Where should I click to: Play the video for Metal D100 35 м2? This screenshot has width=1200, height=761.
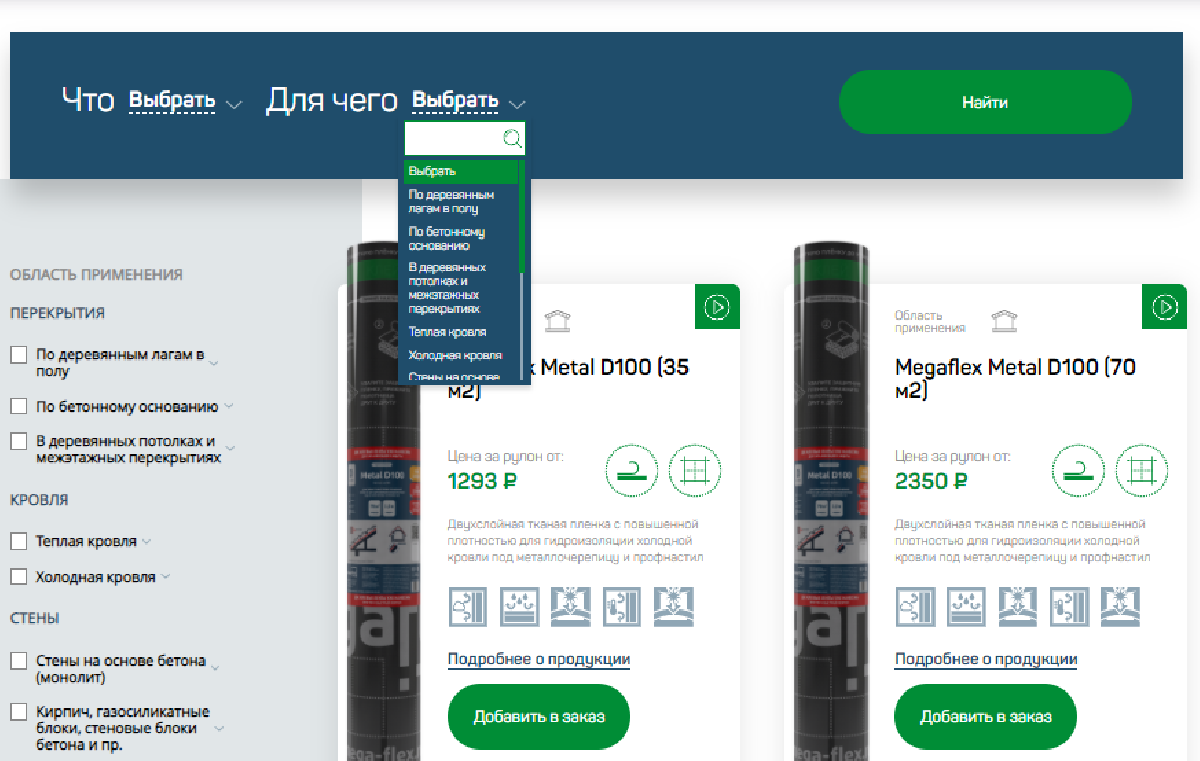click(x=716, y=307)
